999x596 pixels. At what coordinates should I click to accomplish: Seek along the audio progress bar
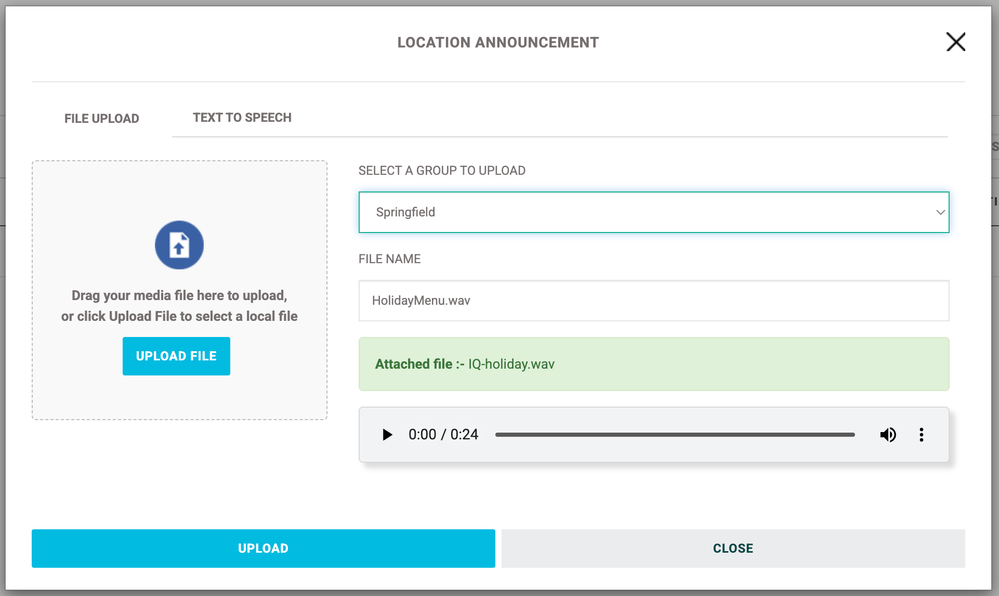[x=675, y=434]
